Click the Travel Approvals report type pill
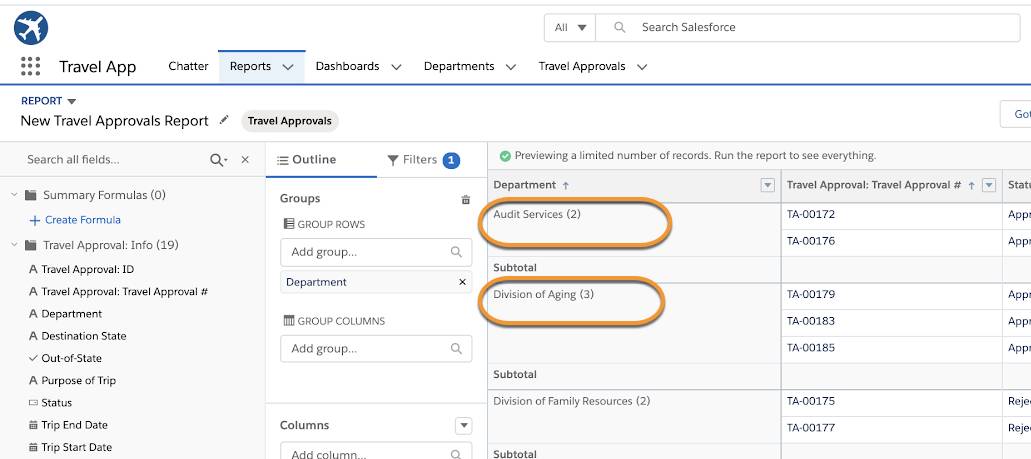1031x459 pixels. 289,121
